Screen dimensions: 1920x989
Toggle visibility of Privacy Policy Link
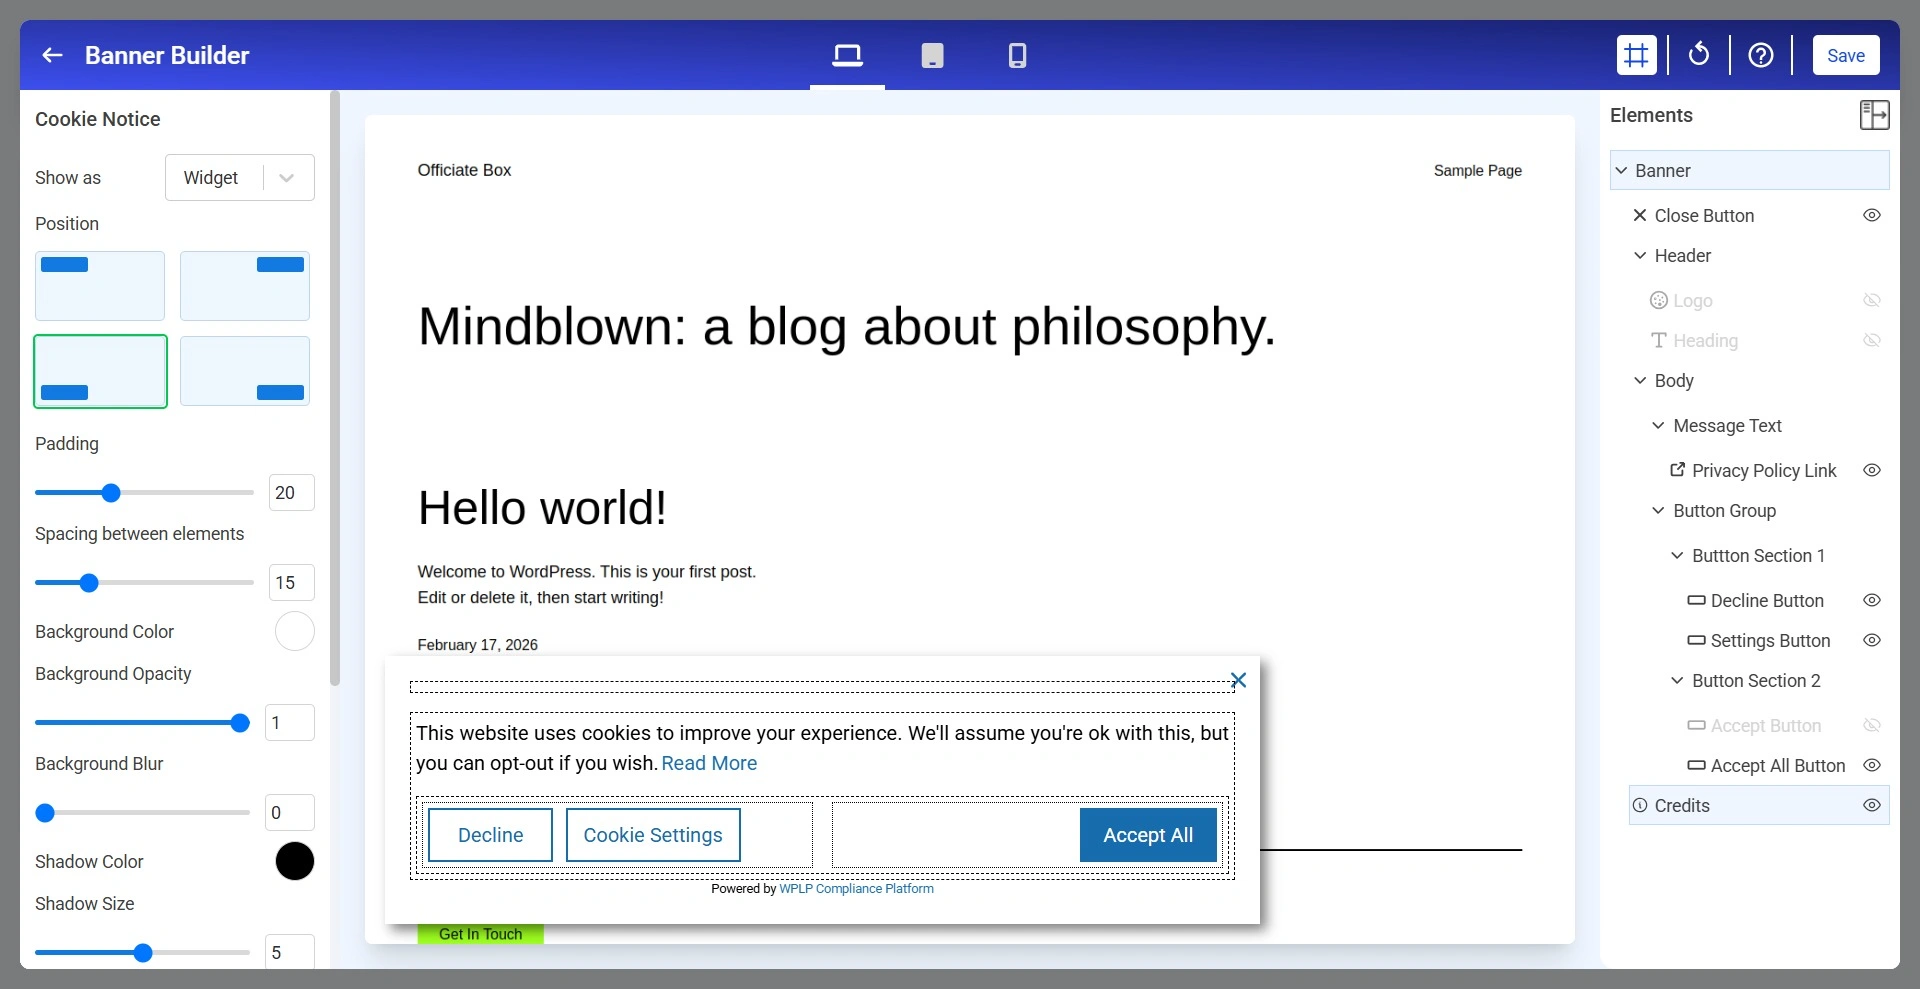click(1872, 470)
